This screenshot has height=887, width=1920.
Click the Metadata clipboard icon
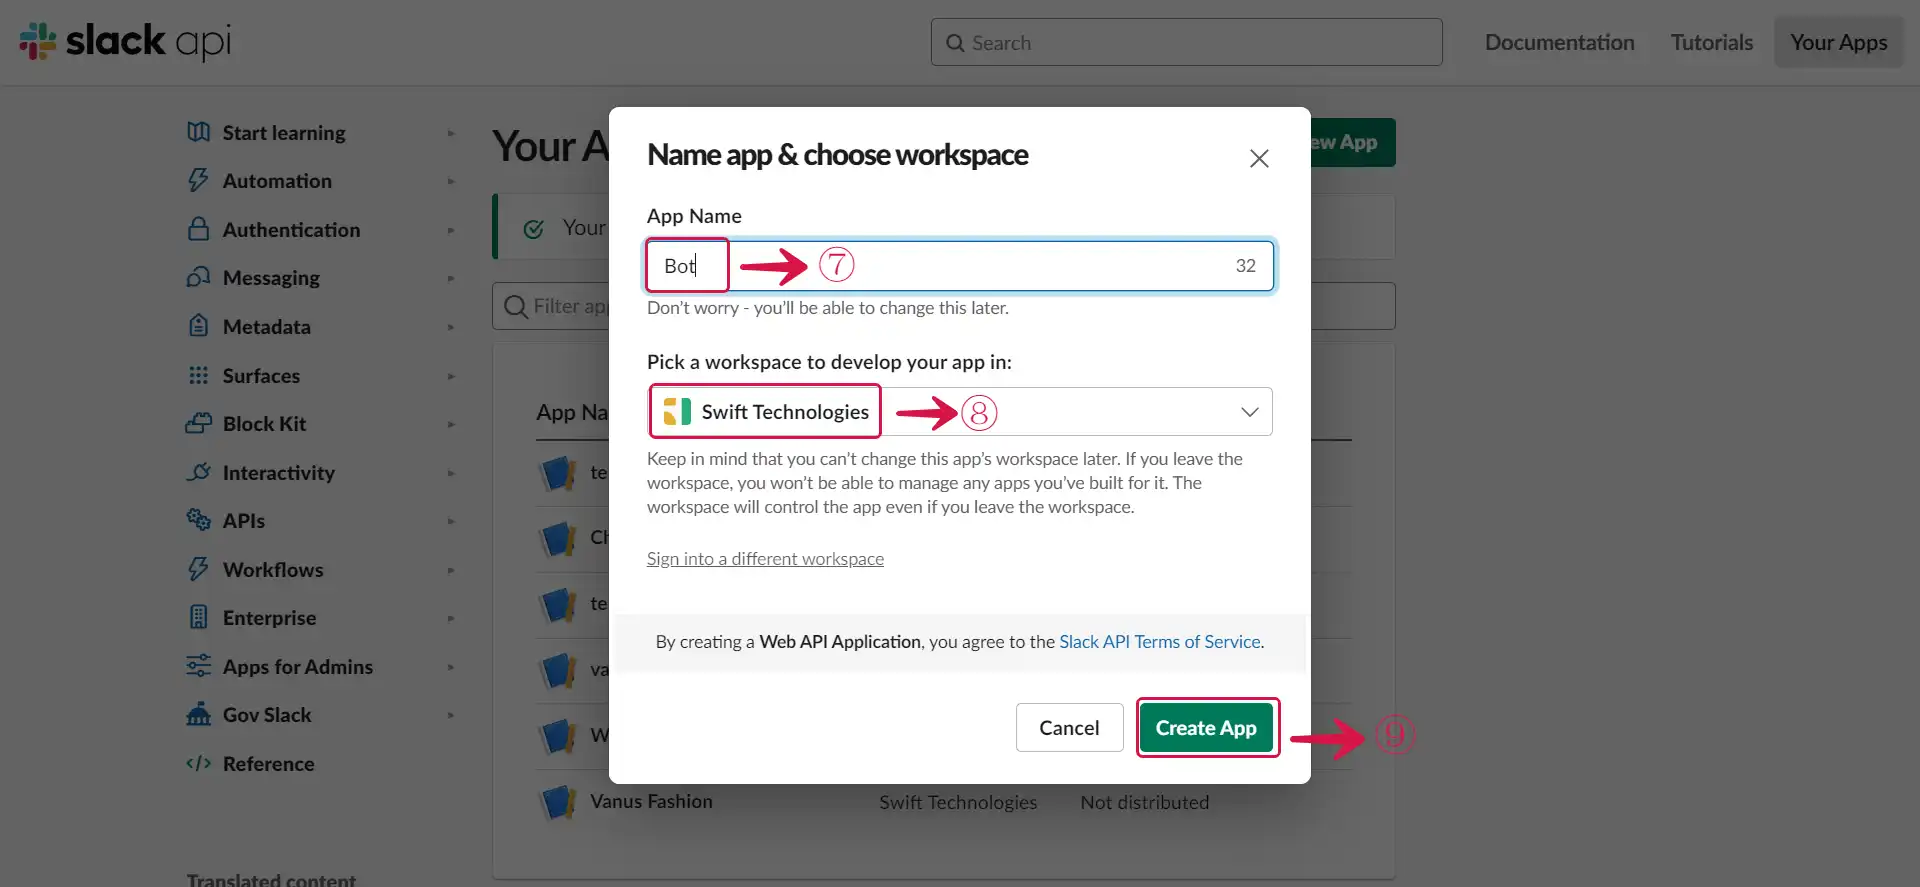pos(198,326)
